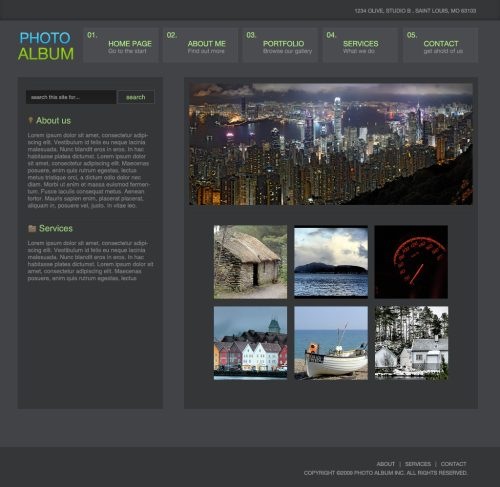Click the Saint Louis address text at top

(415, 11)
